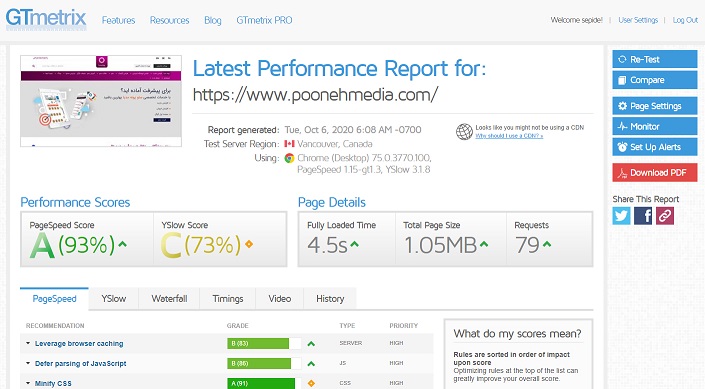Click the poonehmedia.com URL text
This screenshot has width=705, height=389.
(x=315, y=94)
